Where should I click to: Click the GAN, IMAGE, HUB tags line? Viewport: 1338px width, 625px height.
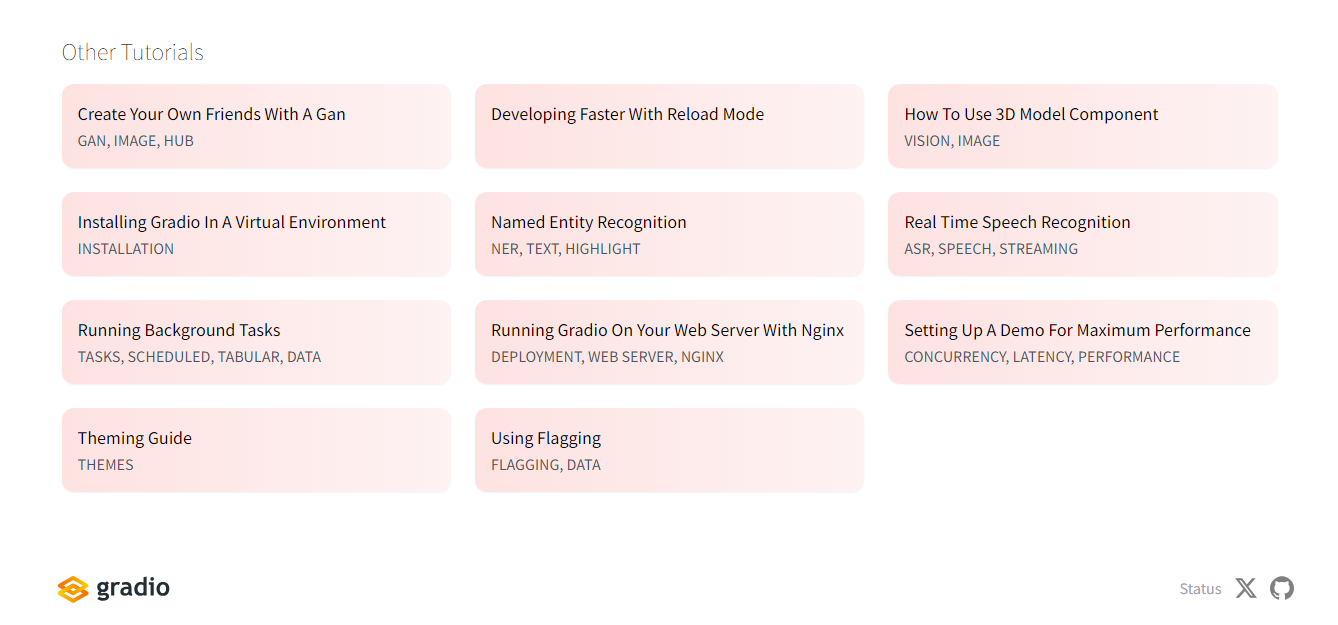tap(135, 141)
